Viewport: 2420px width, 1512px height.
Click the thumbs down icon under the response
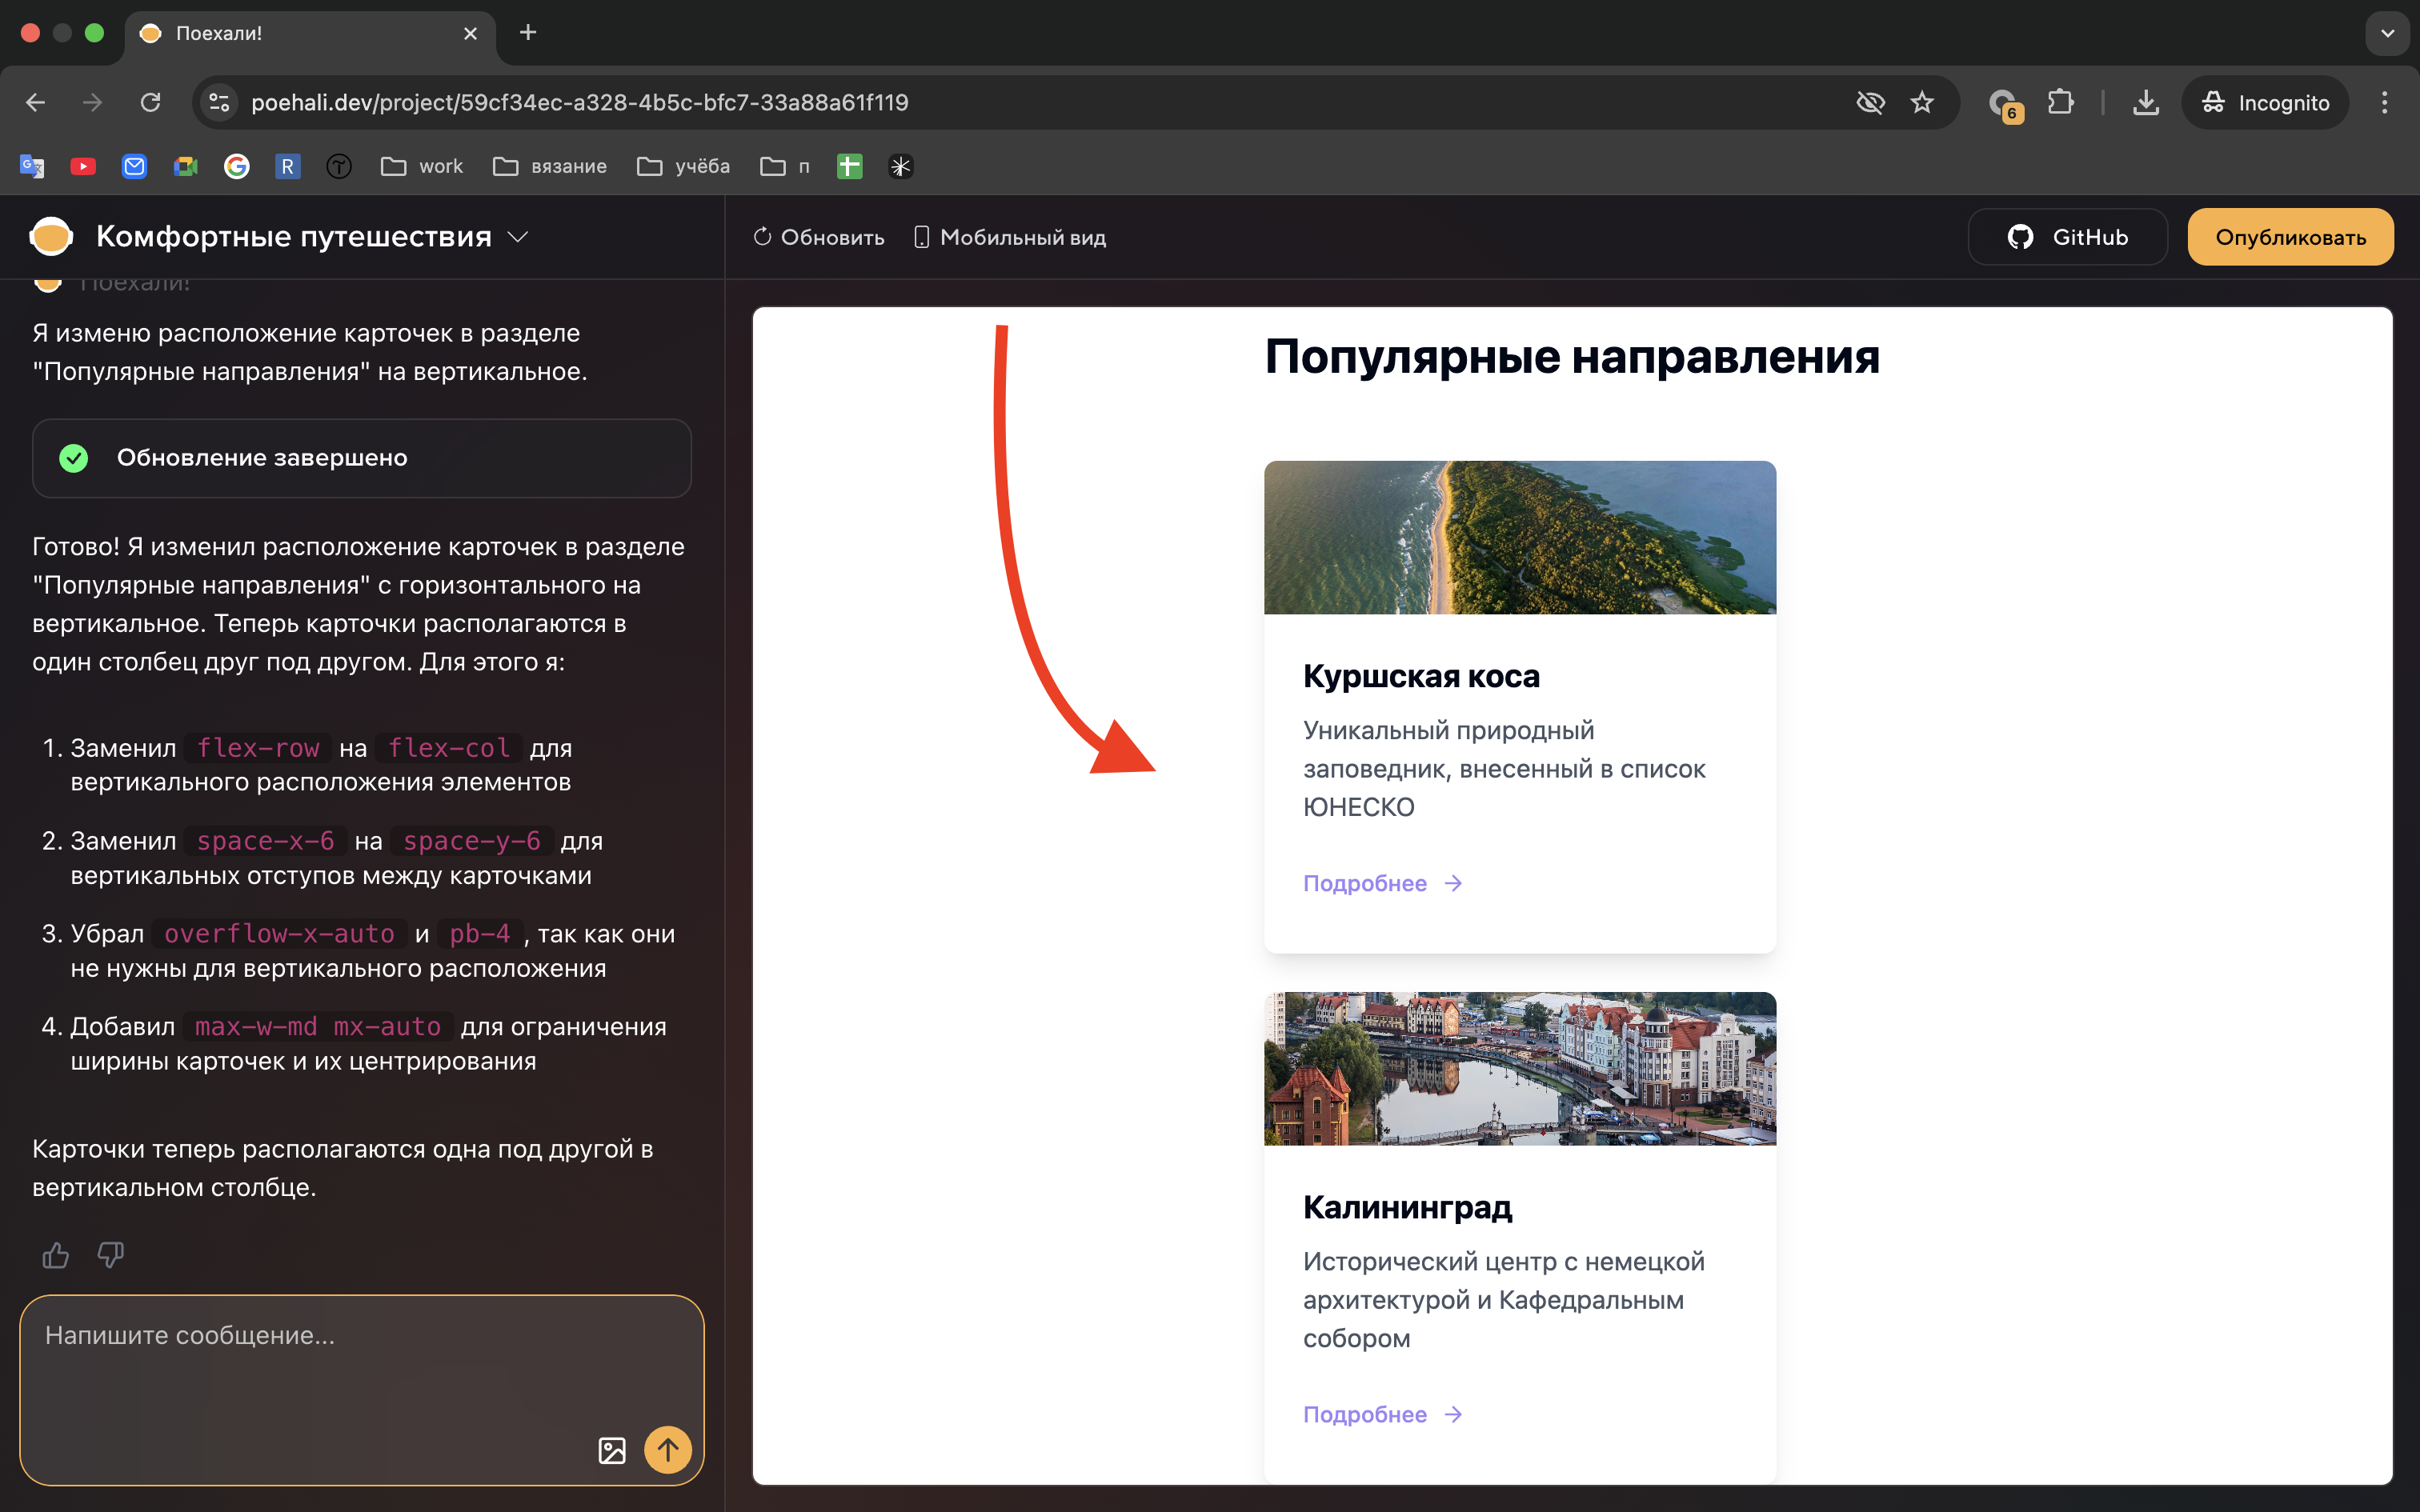(x=110, y=1255)
